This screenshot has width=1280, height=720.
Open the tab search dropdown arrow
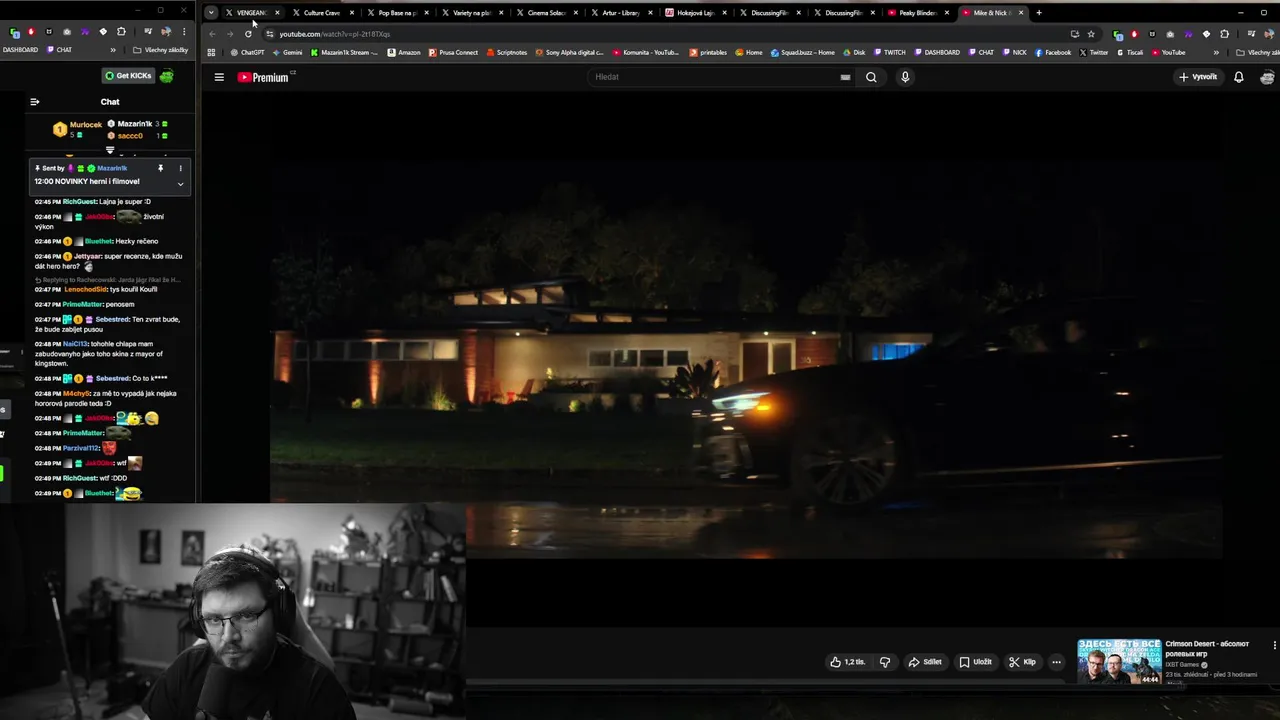coord(211,13)
